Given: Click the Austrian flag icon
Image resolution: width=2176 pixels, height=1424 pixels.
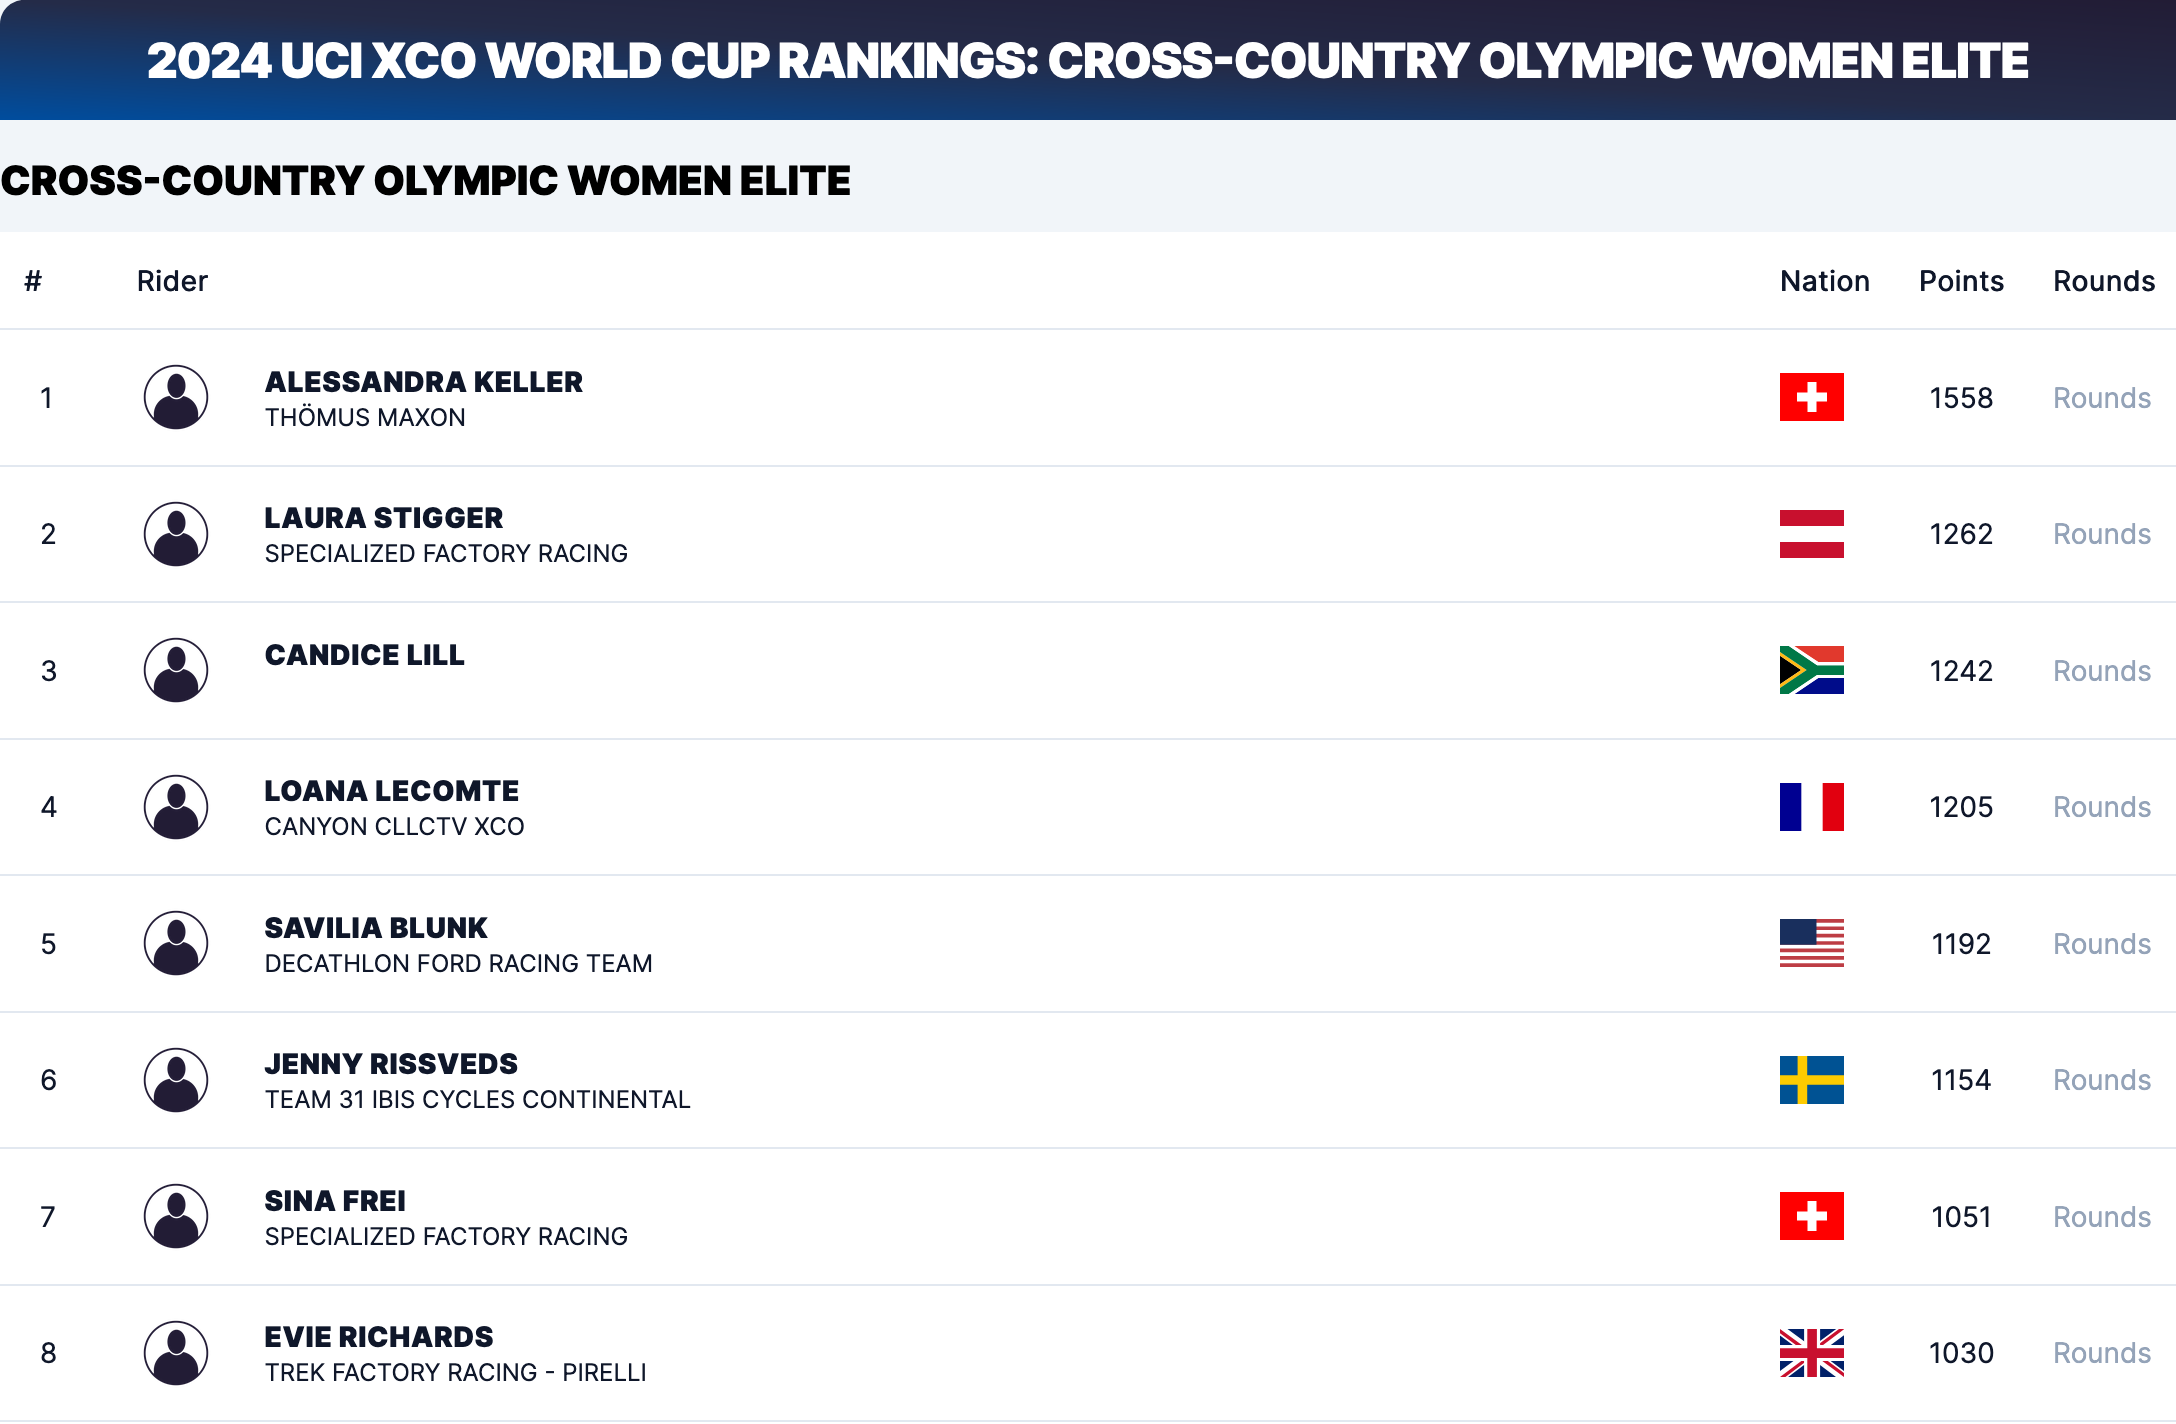Looking at the screenshot, I should [1811, 534].
